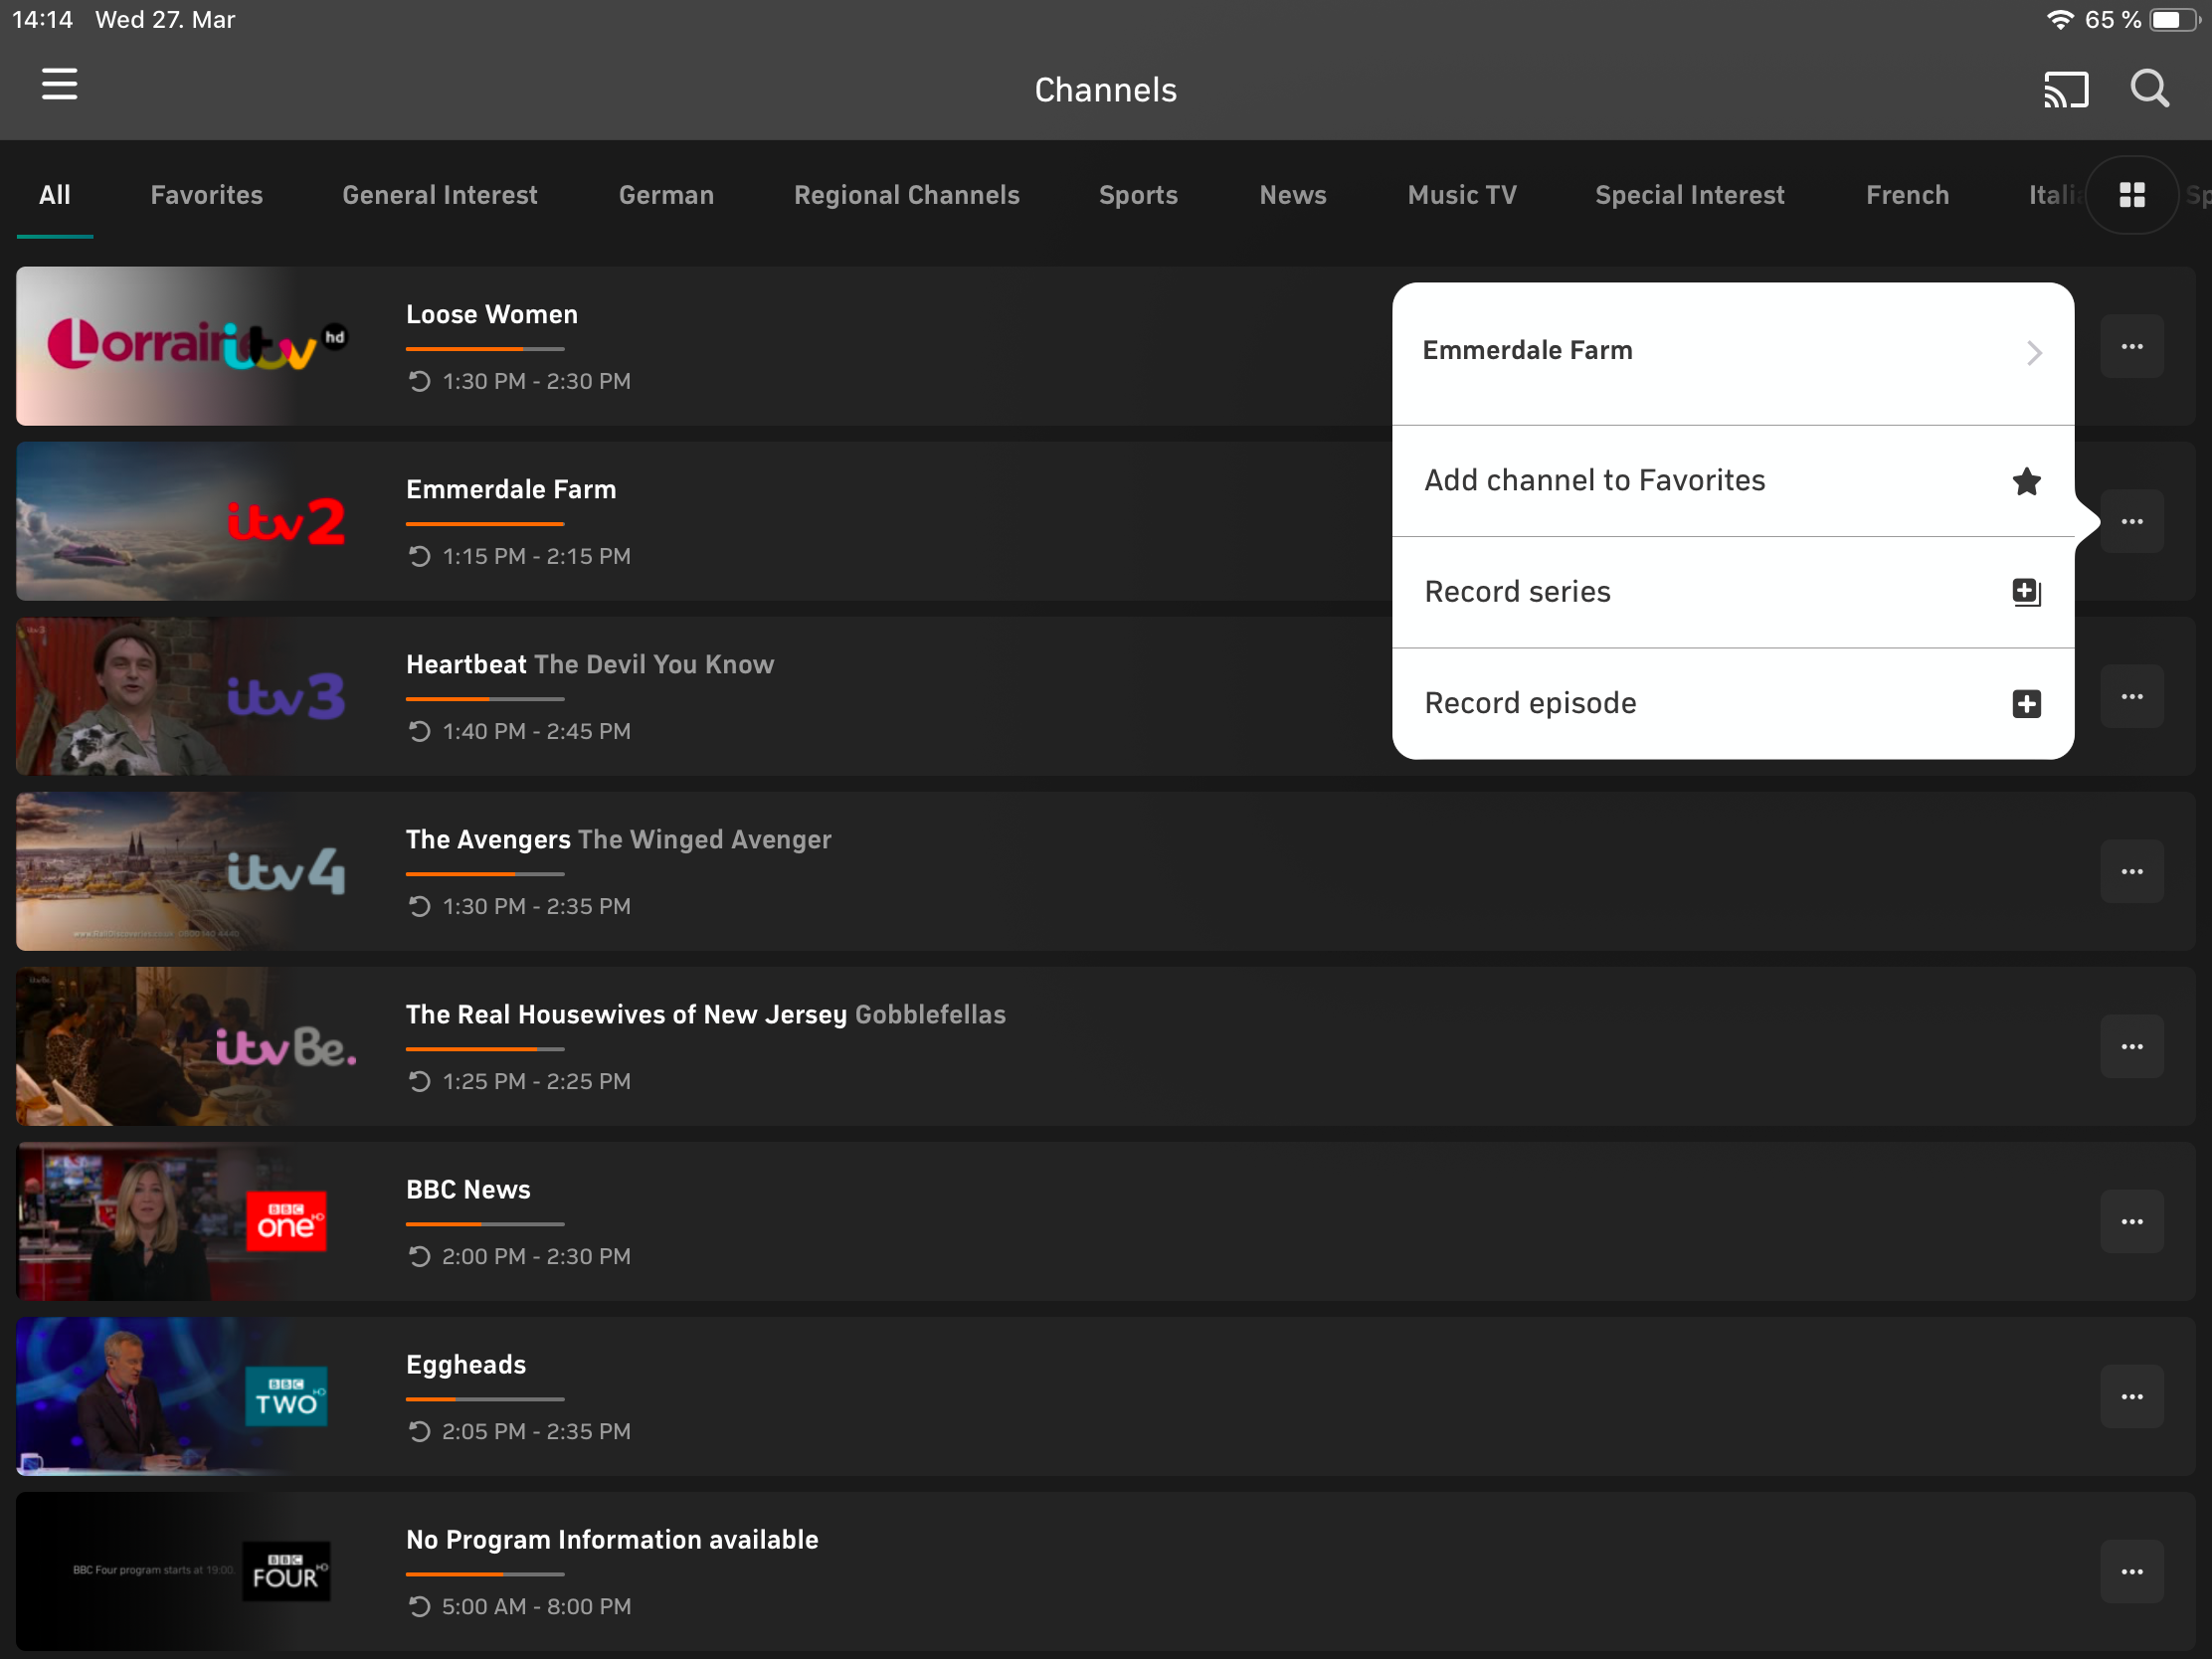Expand Emmerdale Farm details chevron in popup
The height and width of the screenshot is (1659, 2212).
point(2034,353)
